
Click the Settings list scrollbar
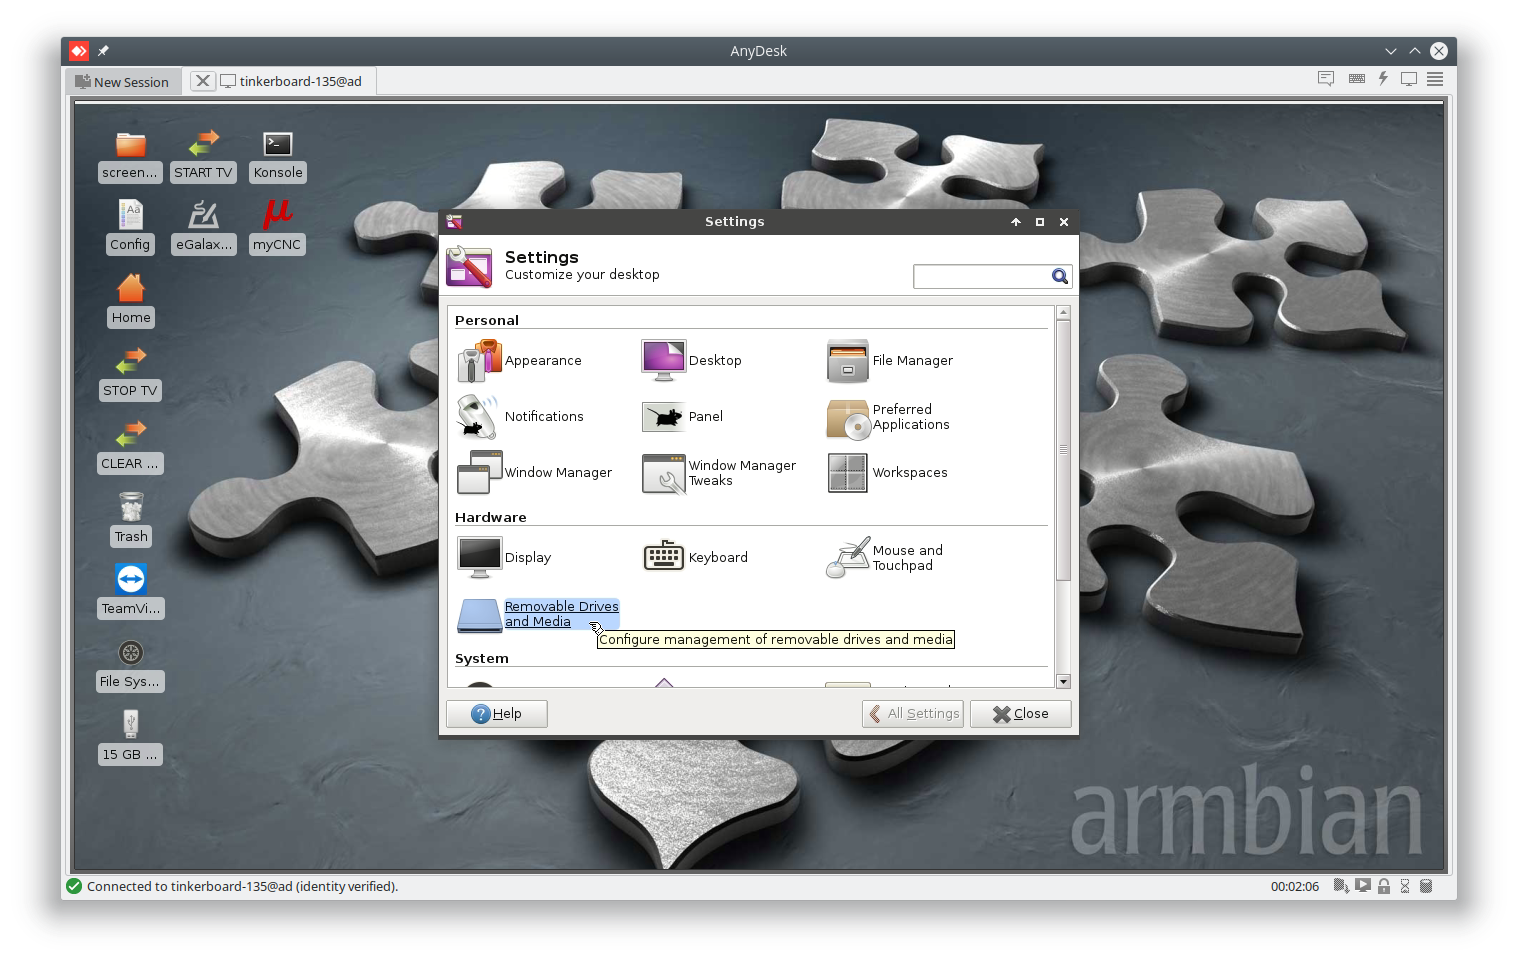(1063, 450)
